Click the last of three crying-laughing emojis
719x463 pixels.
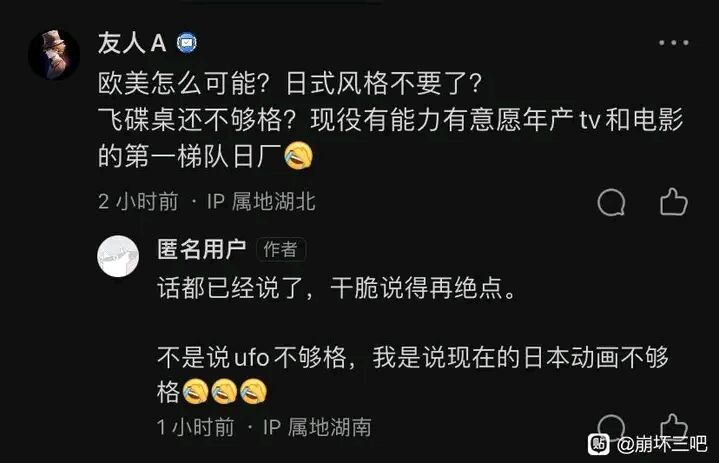coord(254,391)
